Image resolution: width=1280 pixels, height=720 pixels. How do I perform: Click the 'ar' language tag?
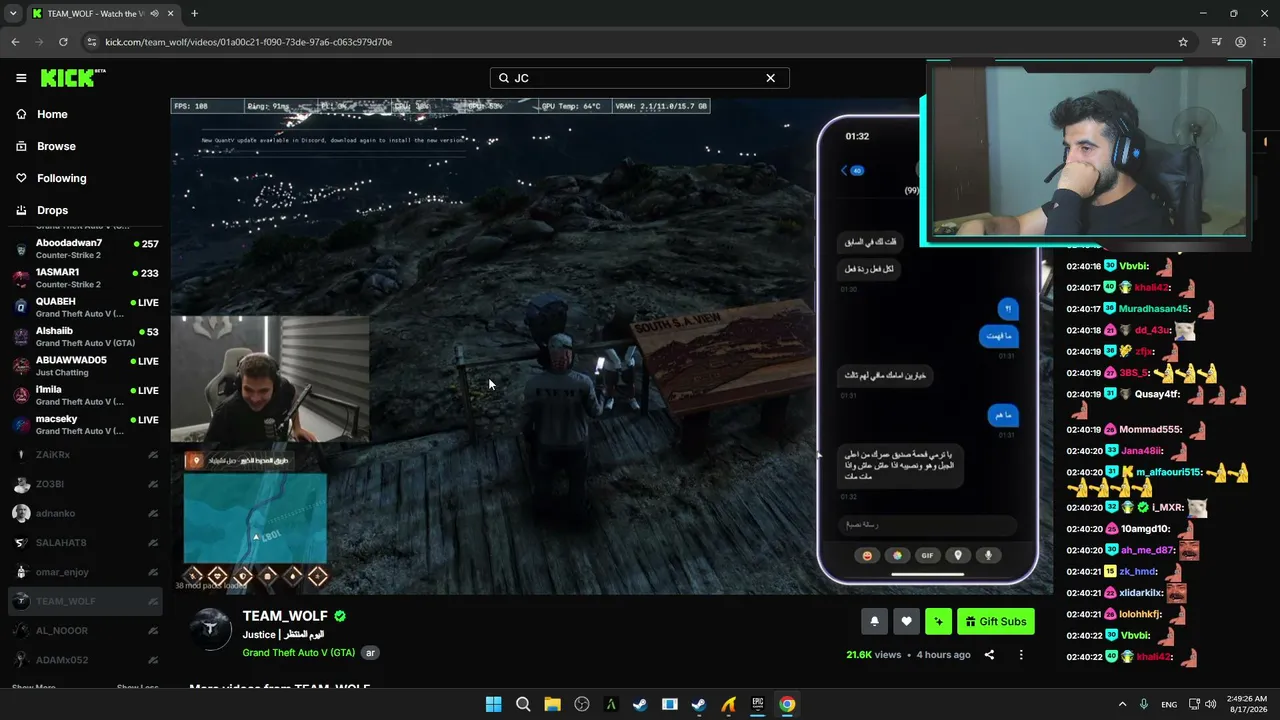click(370, 653)
